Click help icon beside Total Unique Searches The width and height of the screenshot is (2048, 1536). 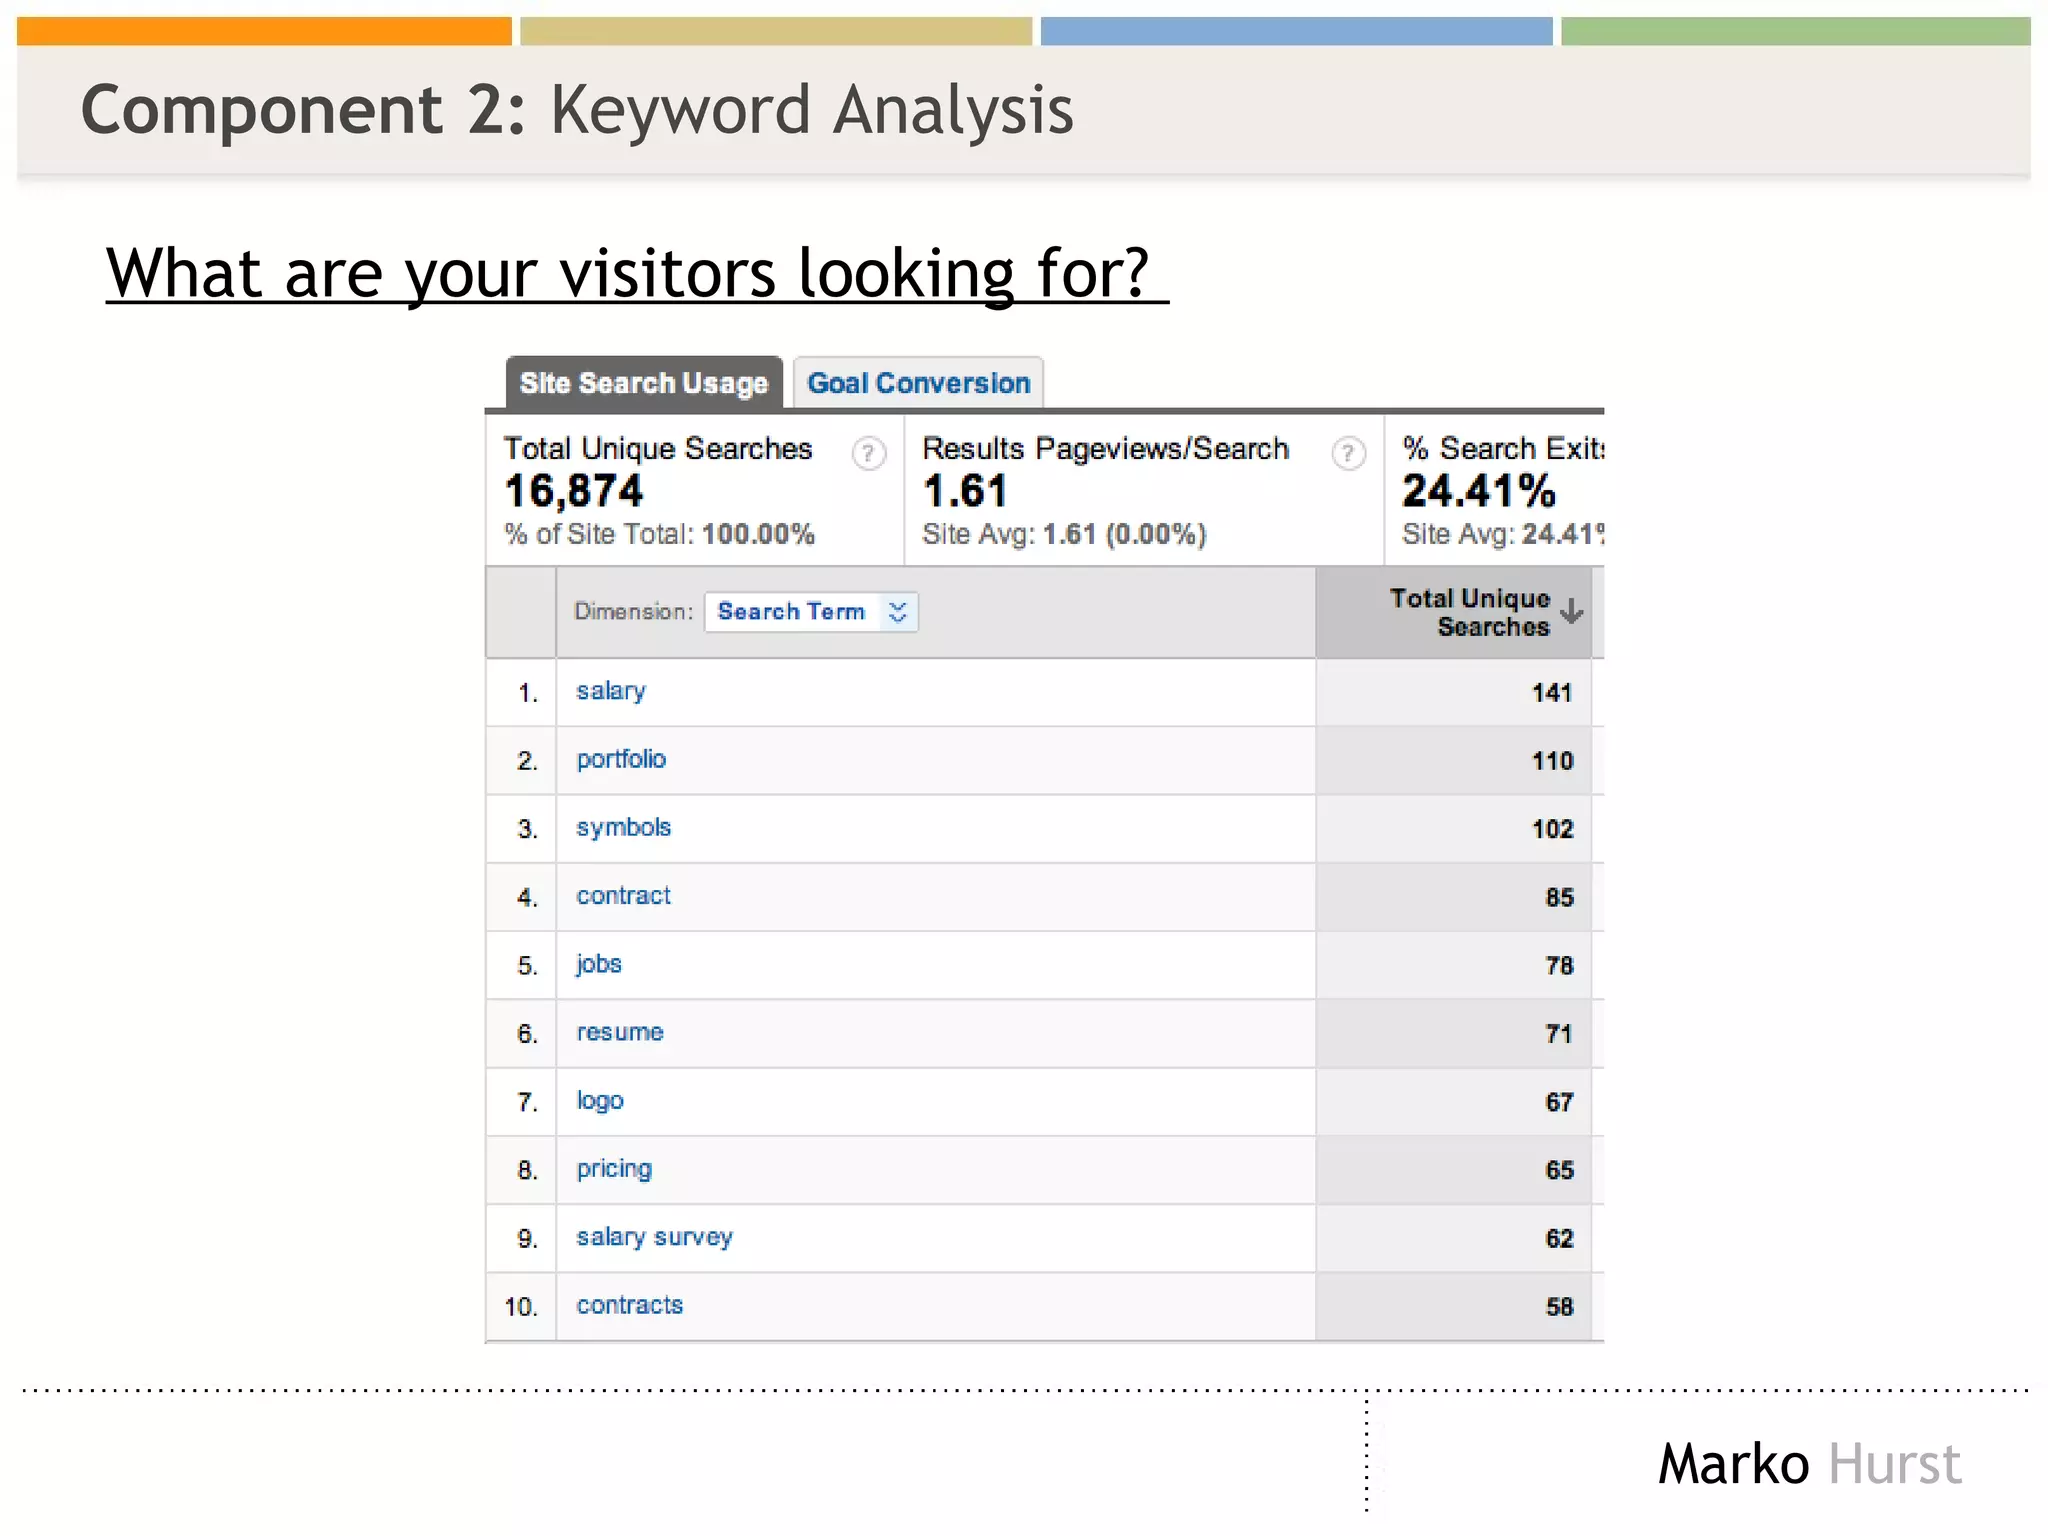[x=868, y=454]
